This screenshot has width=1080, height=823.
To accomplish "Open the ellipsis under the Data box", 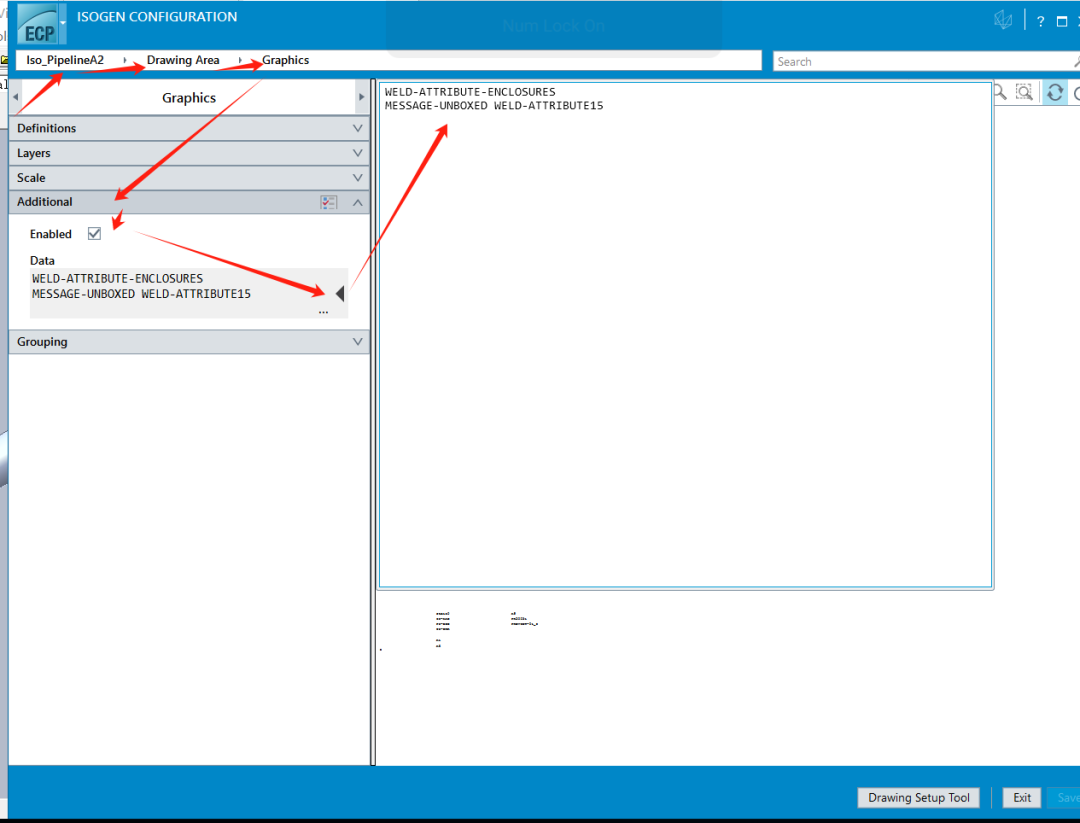I will coord(323,312).
